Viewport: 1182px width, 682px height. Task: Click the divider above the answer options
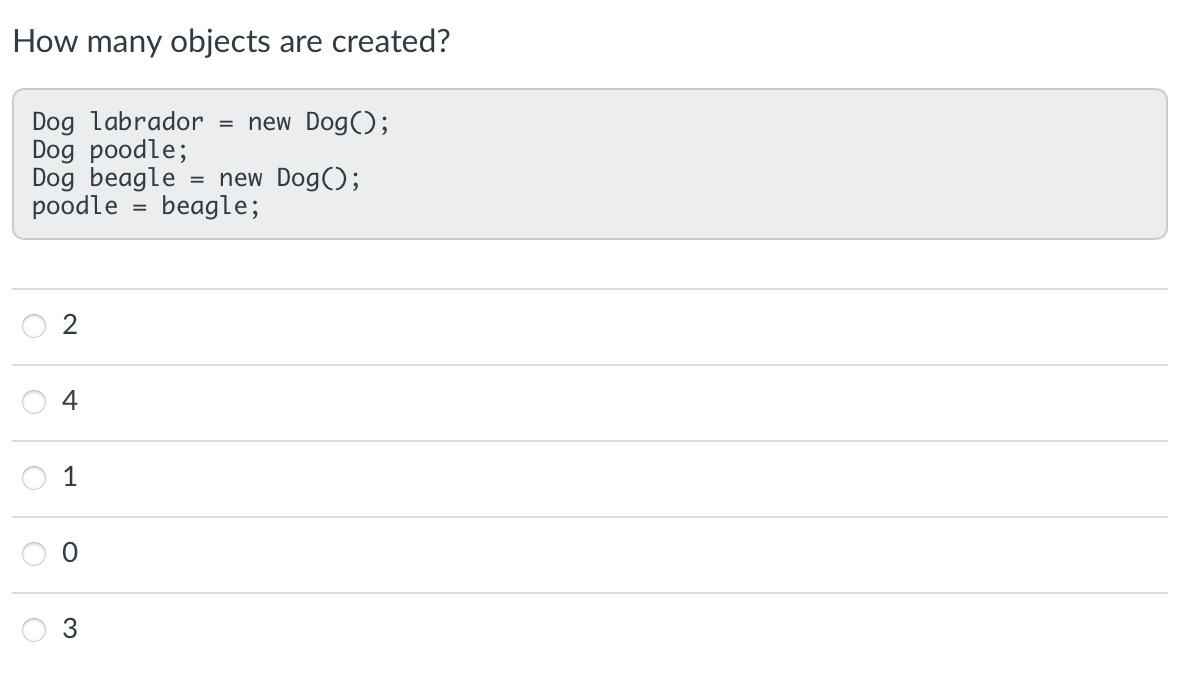pyautogui.click(x=590, y=287)
